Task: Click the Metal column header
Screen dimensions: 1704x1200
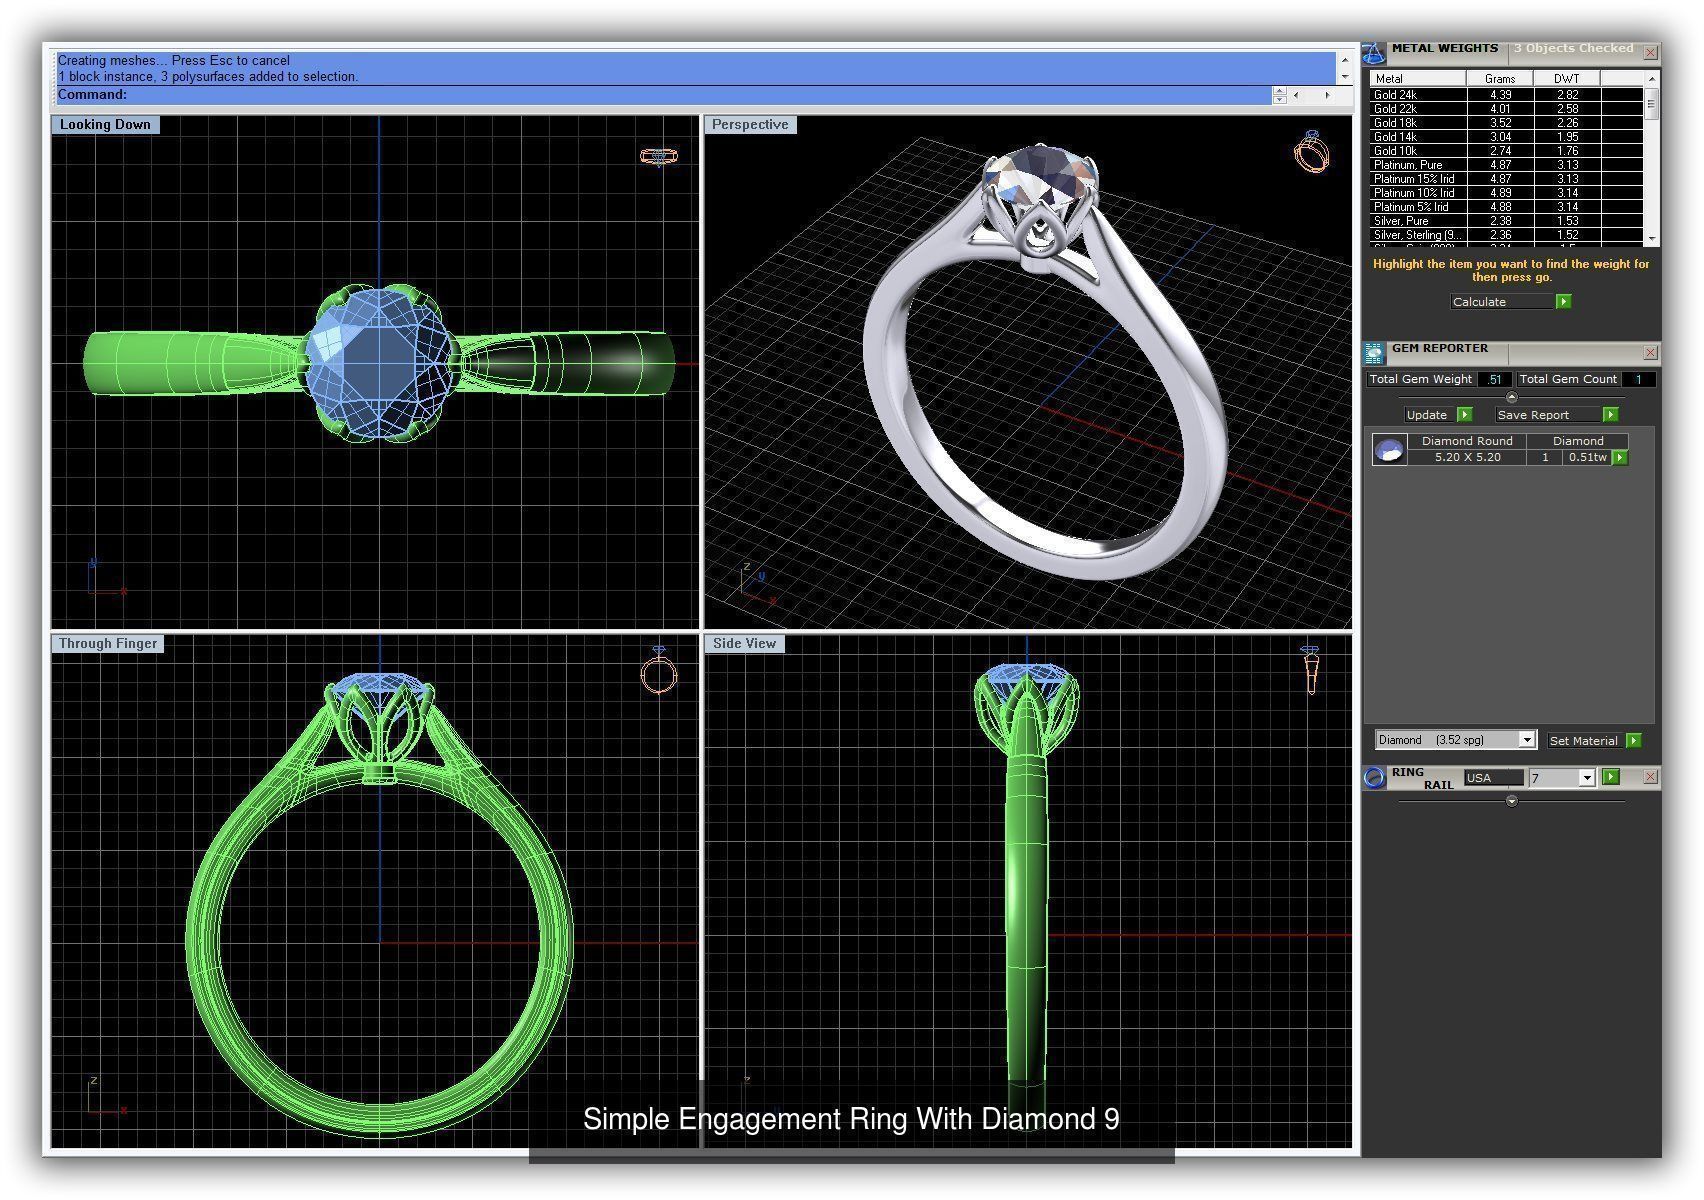Action: click(x=1418, y=78)
